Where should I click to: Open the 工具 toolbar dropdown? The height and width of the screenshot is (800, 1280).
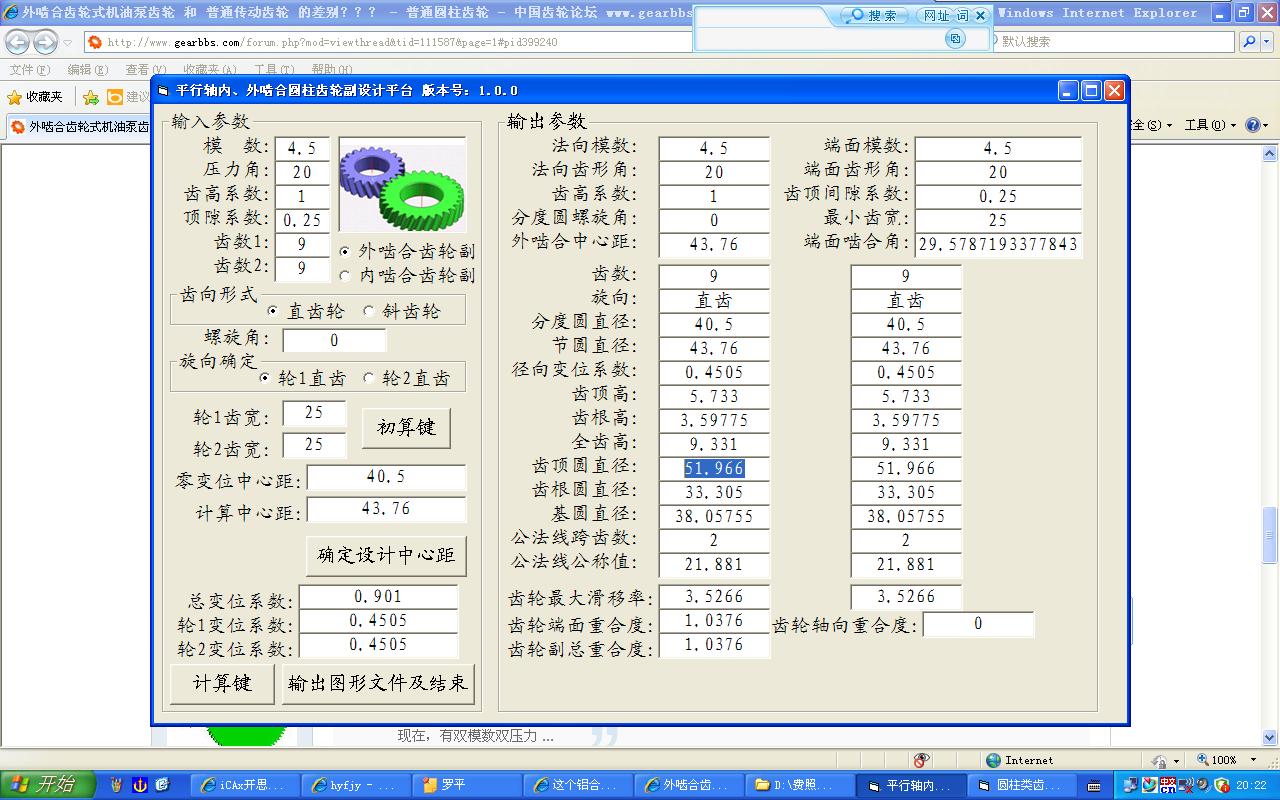tap(1210, 125)
